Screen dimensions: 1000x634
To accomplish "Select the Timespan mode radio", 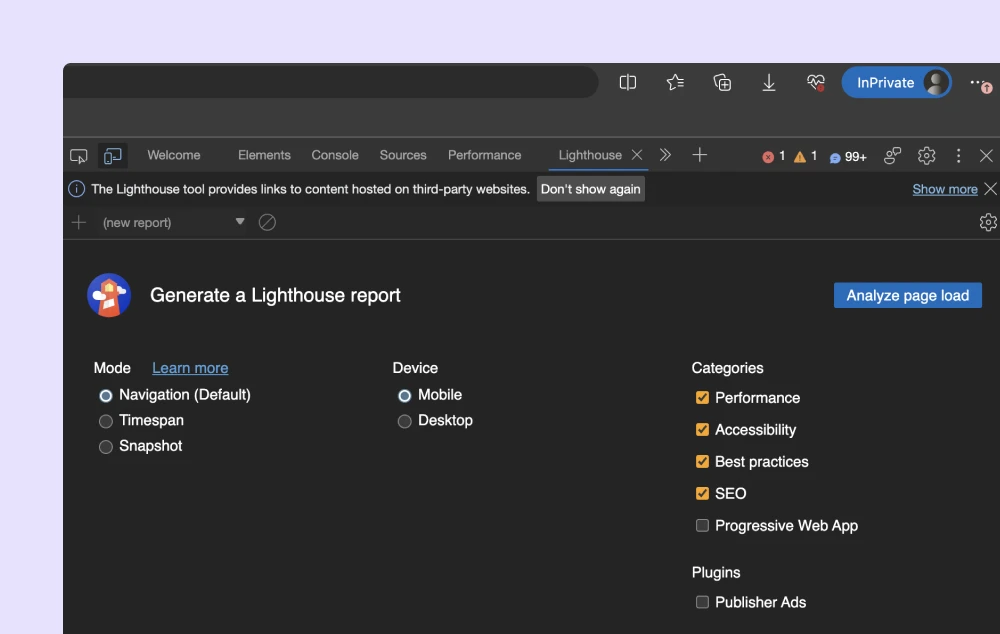I will pos(106,421).
